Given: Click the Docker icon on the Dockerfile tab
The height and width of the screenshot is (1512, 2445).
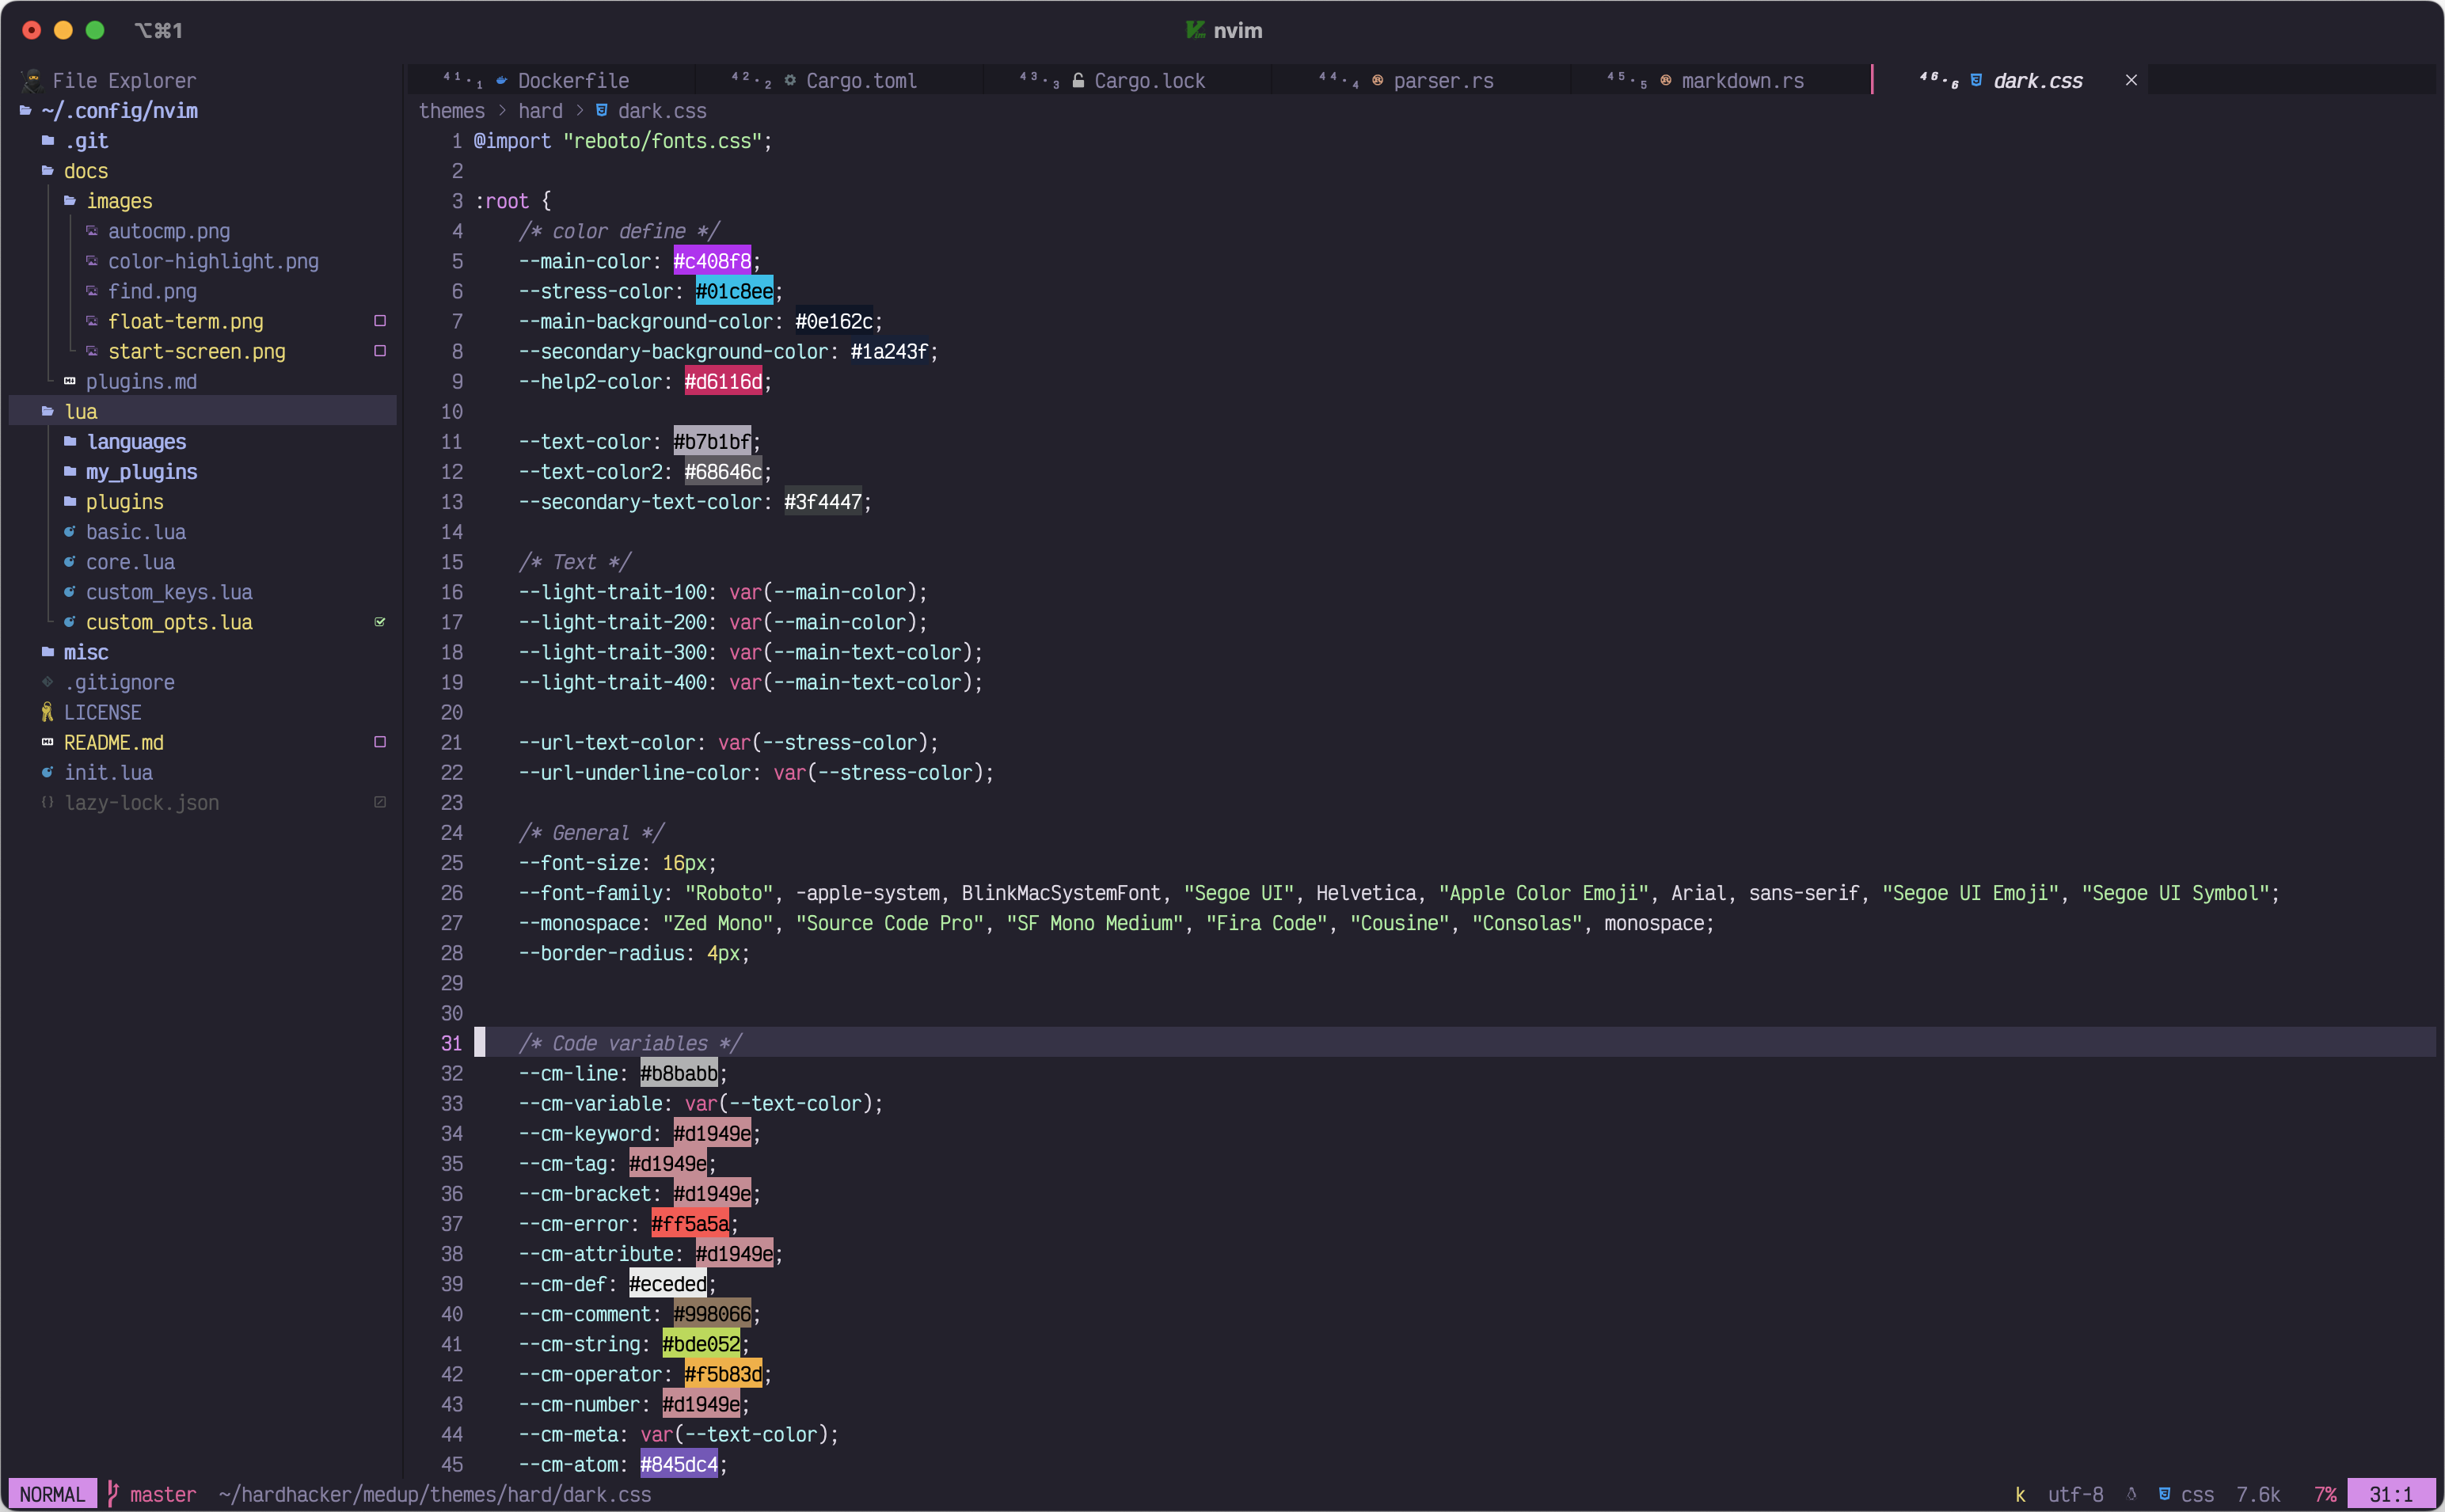Looking at the screenshot, I should tap(501, 80).
